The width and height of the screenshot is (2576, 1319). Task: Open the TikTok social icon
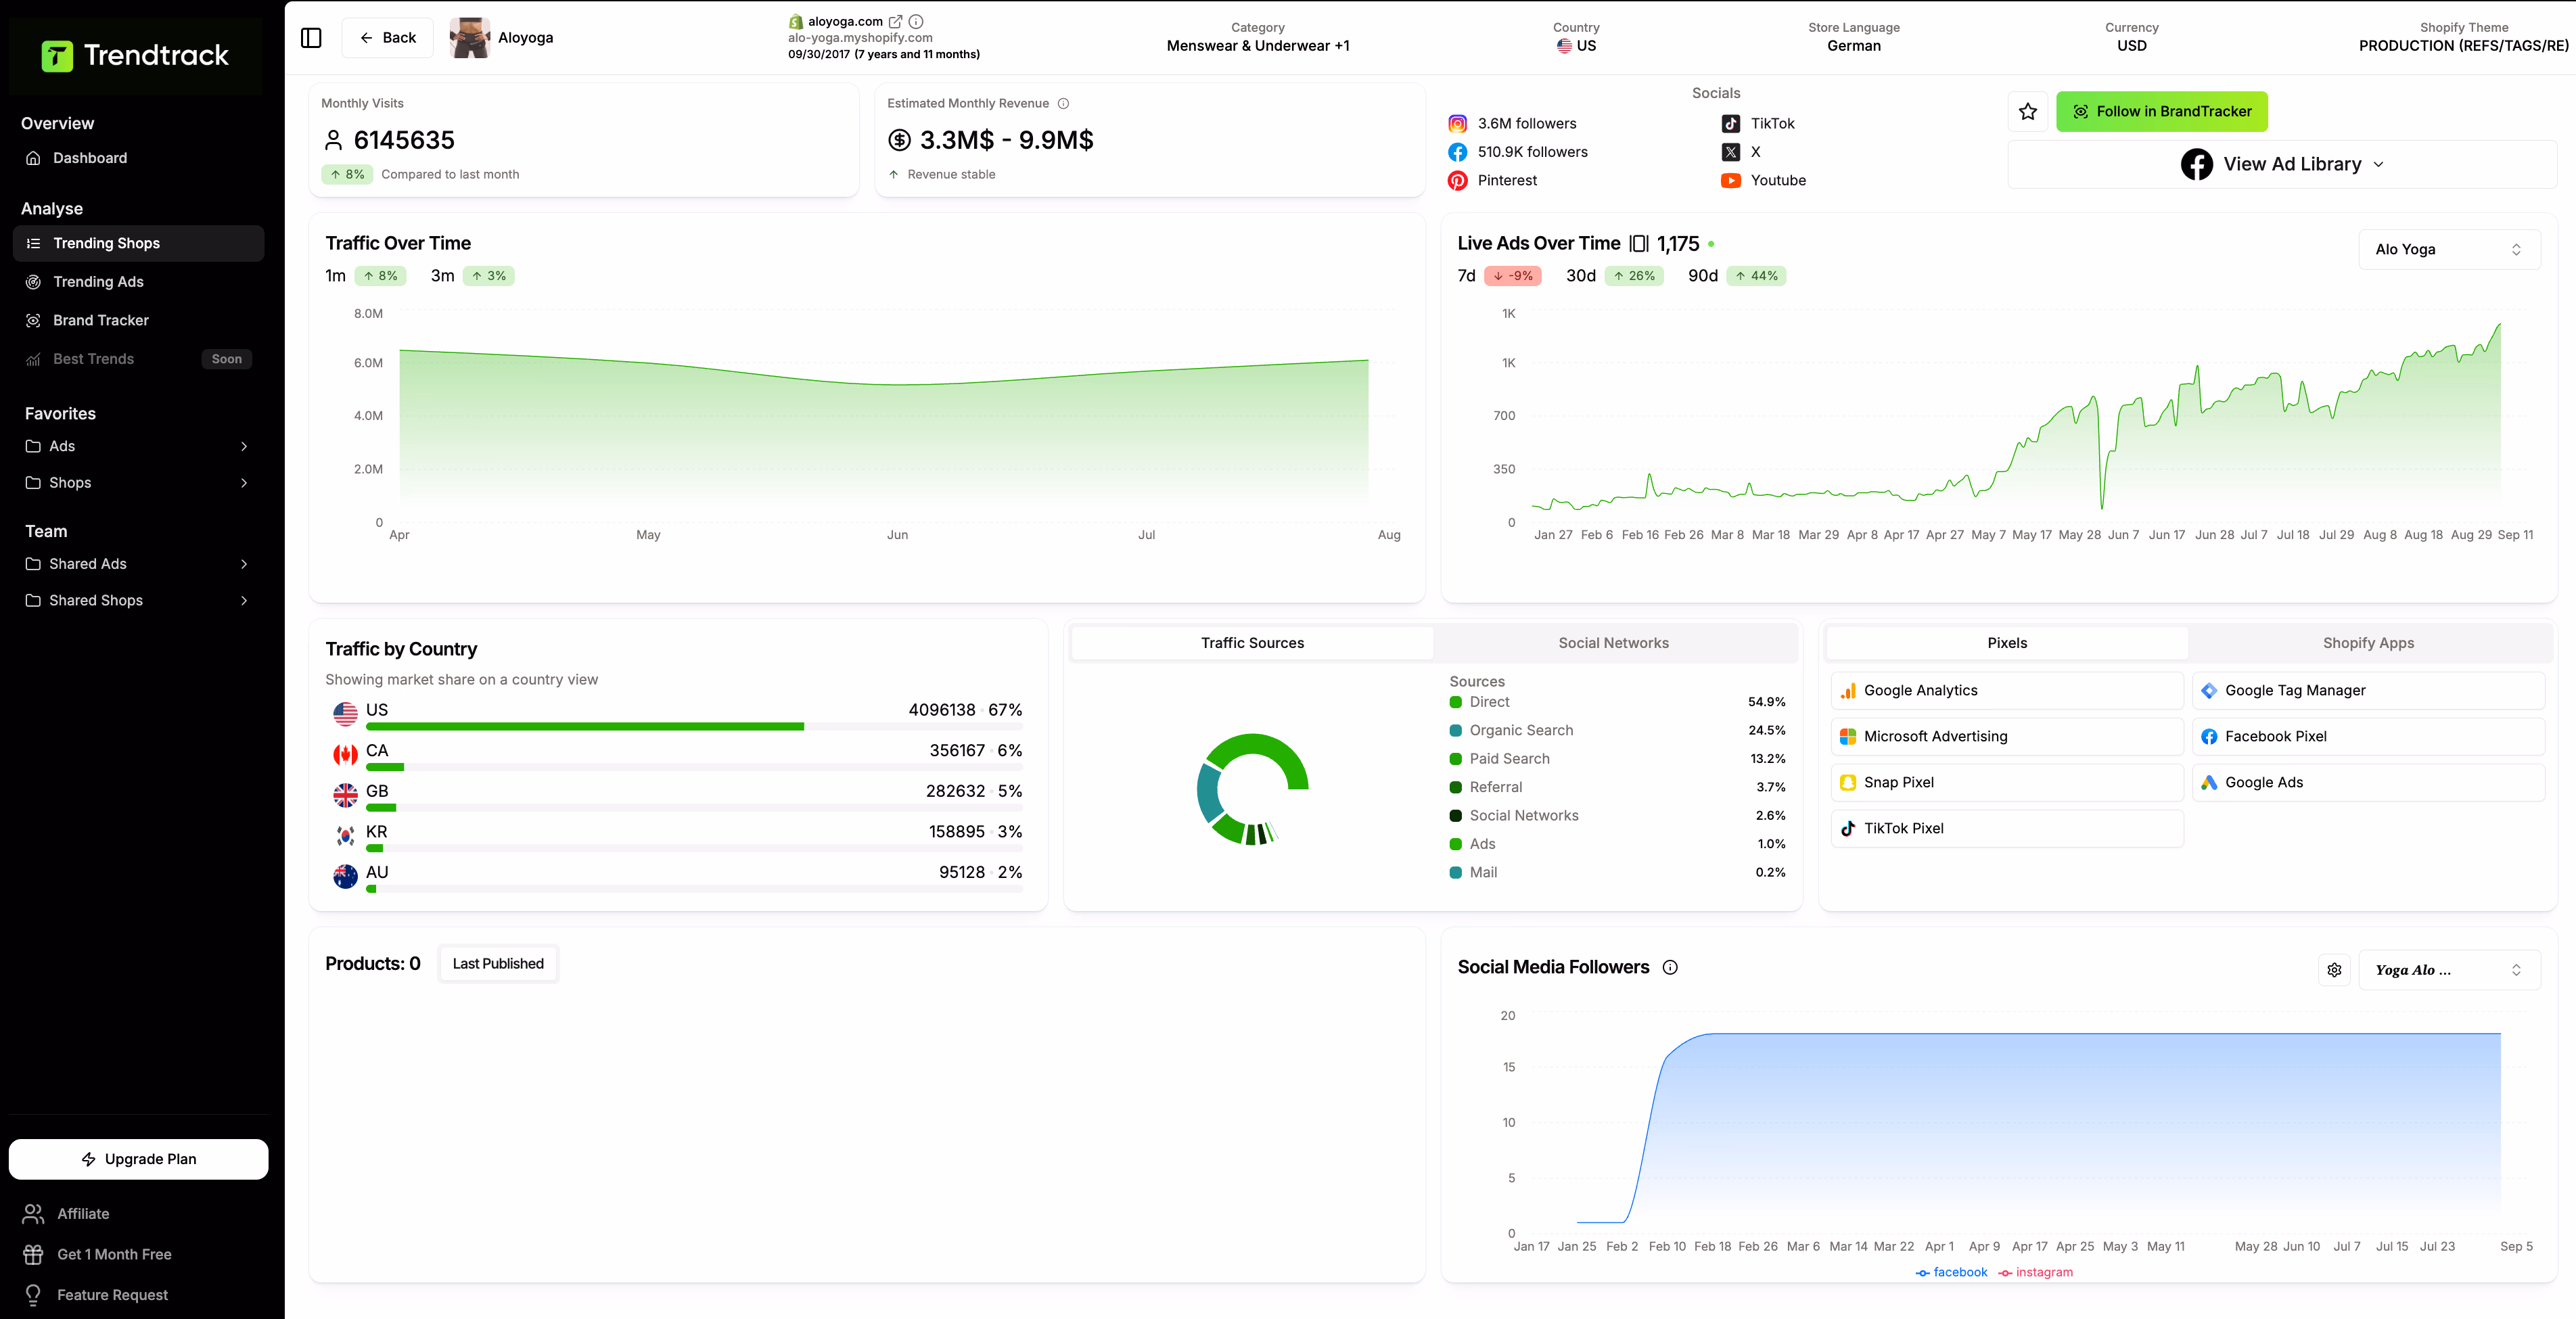(x=1731, y=124)
